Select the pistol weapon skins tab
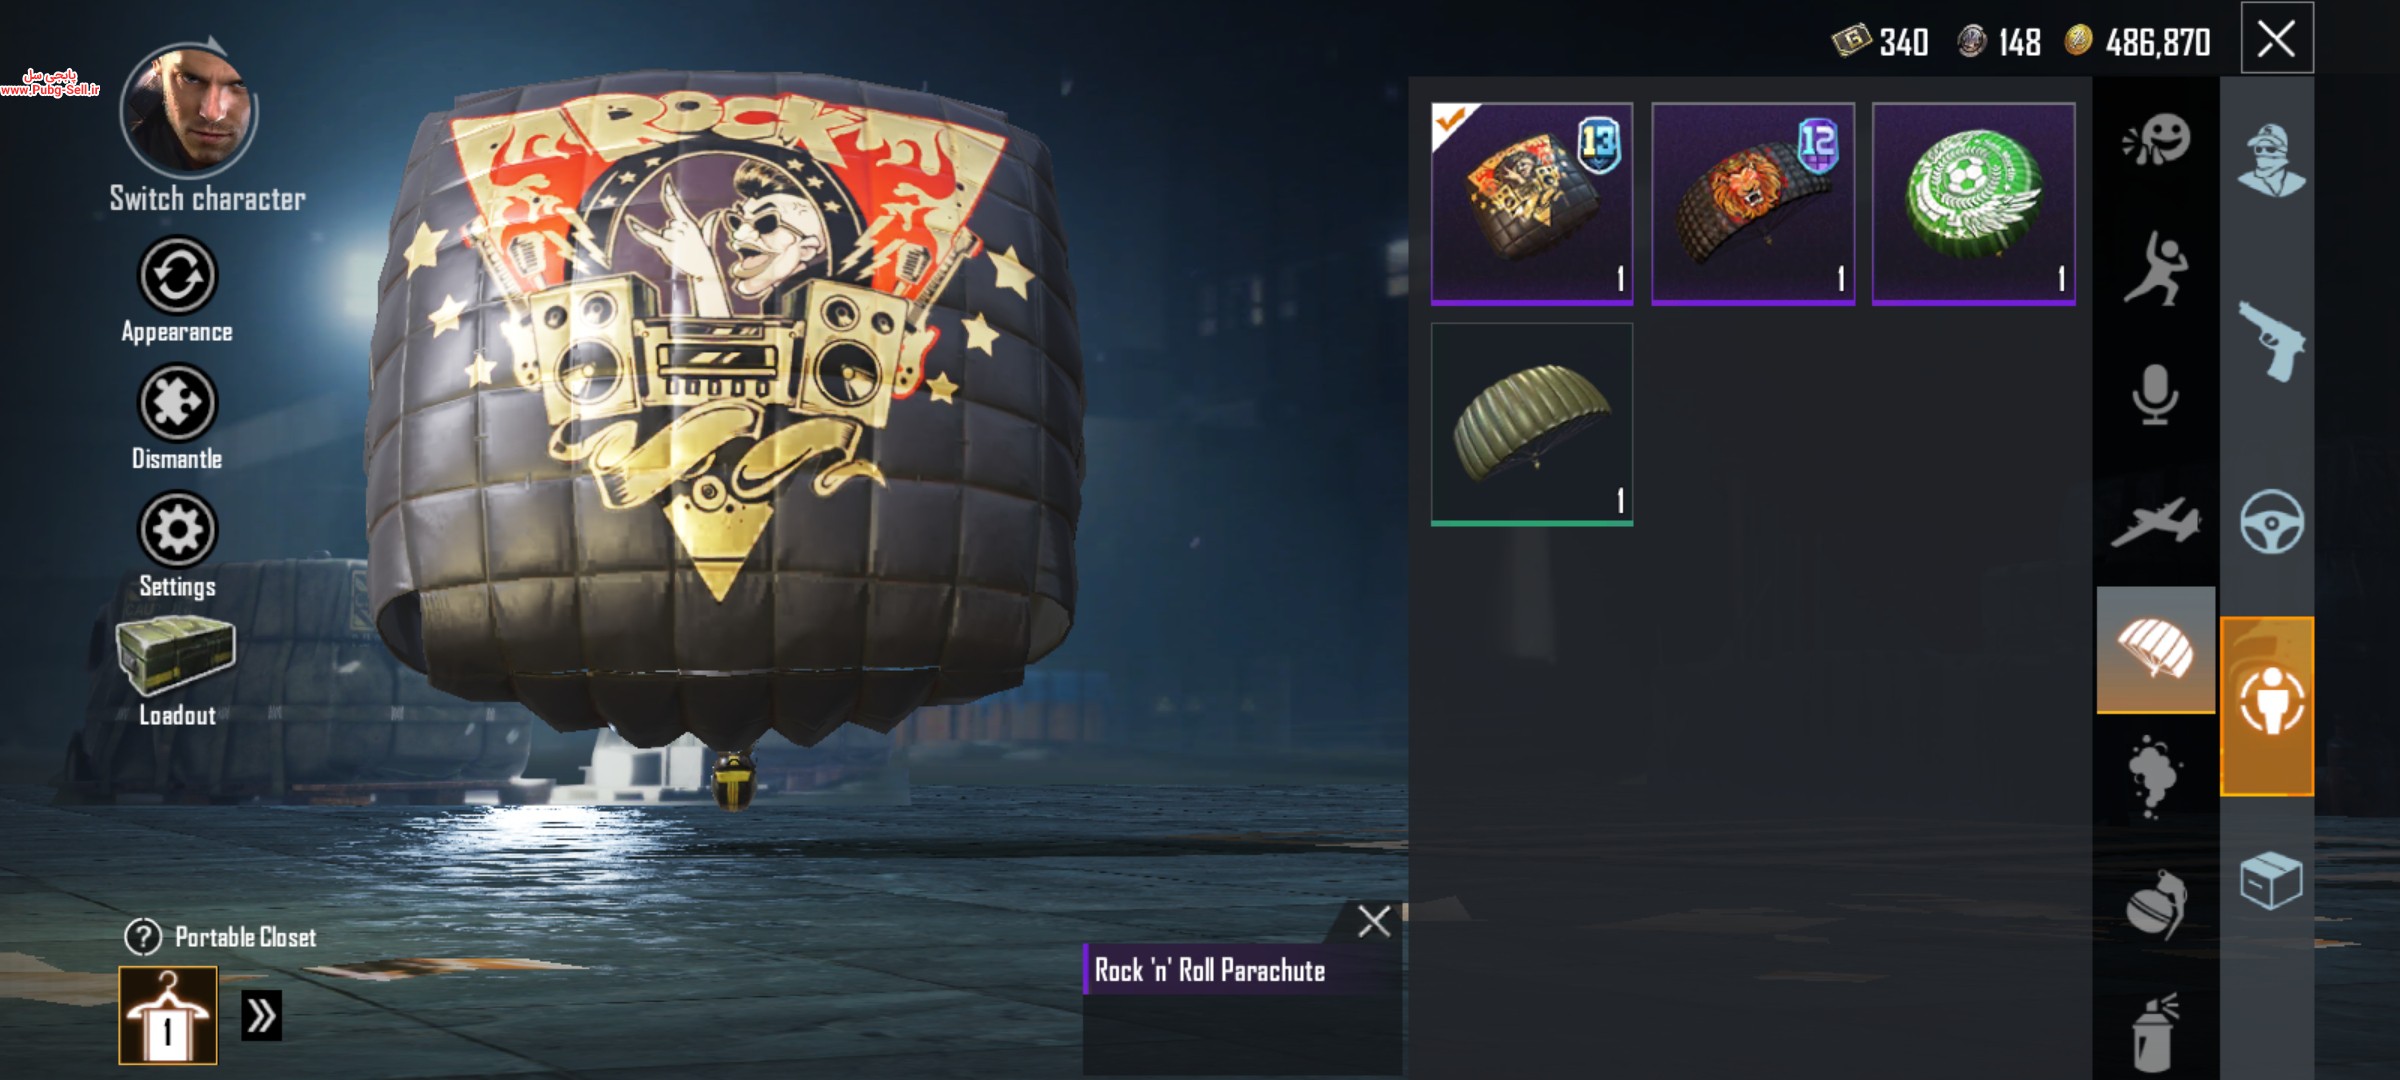This screenshot has height=1080, width=2400. [2270, 340]
